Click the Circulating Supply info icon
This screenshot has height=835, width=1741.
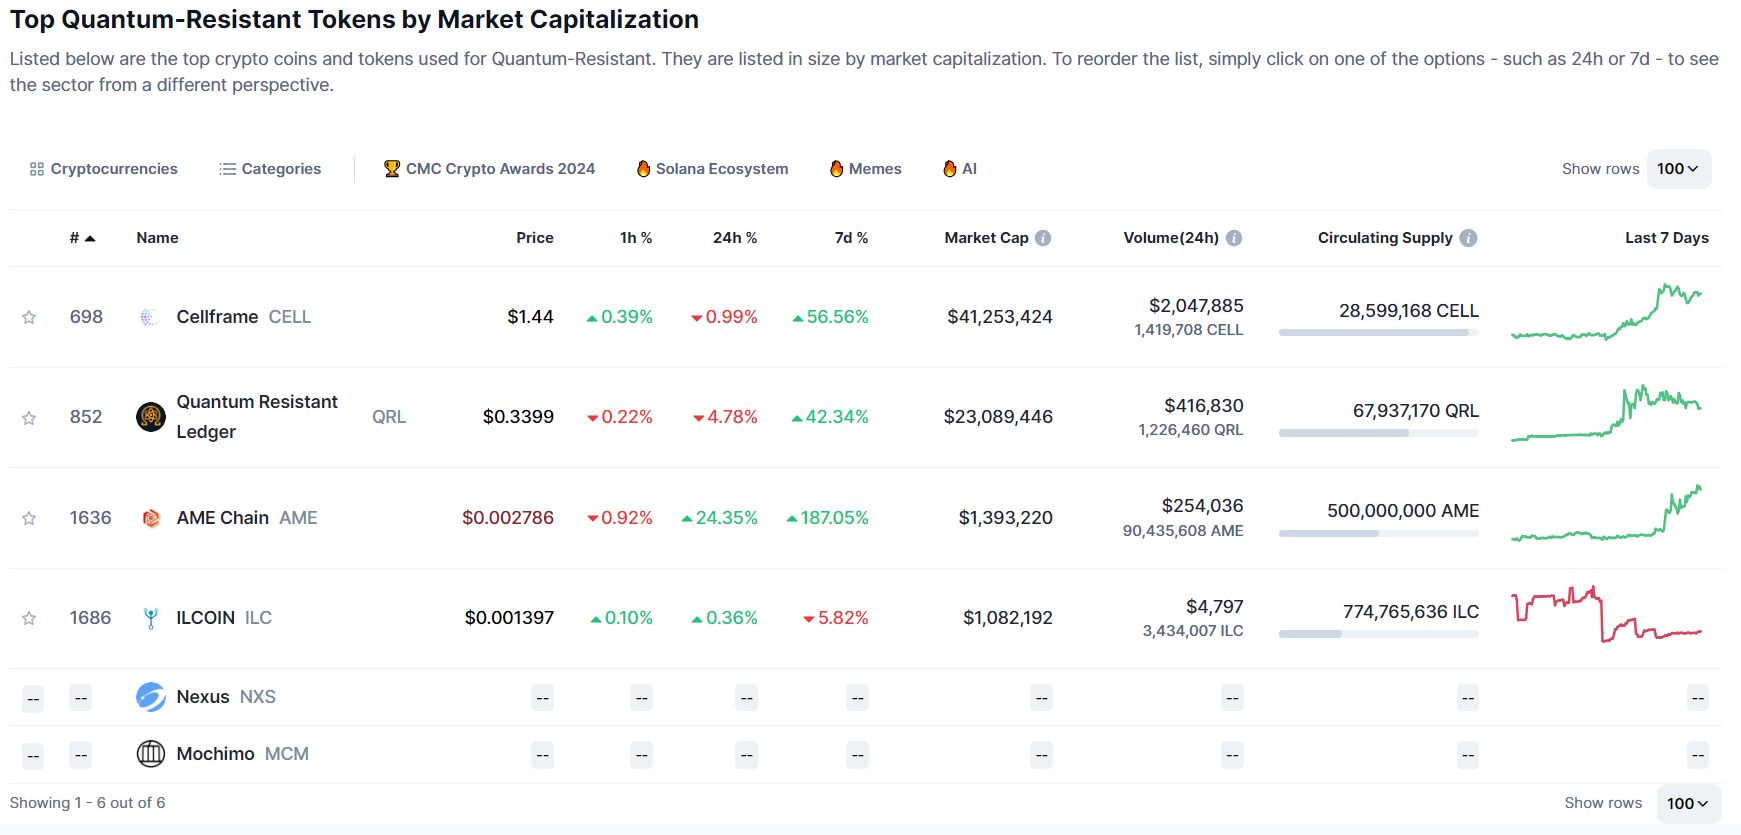1468,238
